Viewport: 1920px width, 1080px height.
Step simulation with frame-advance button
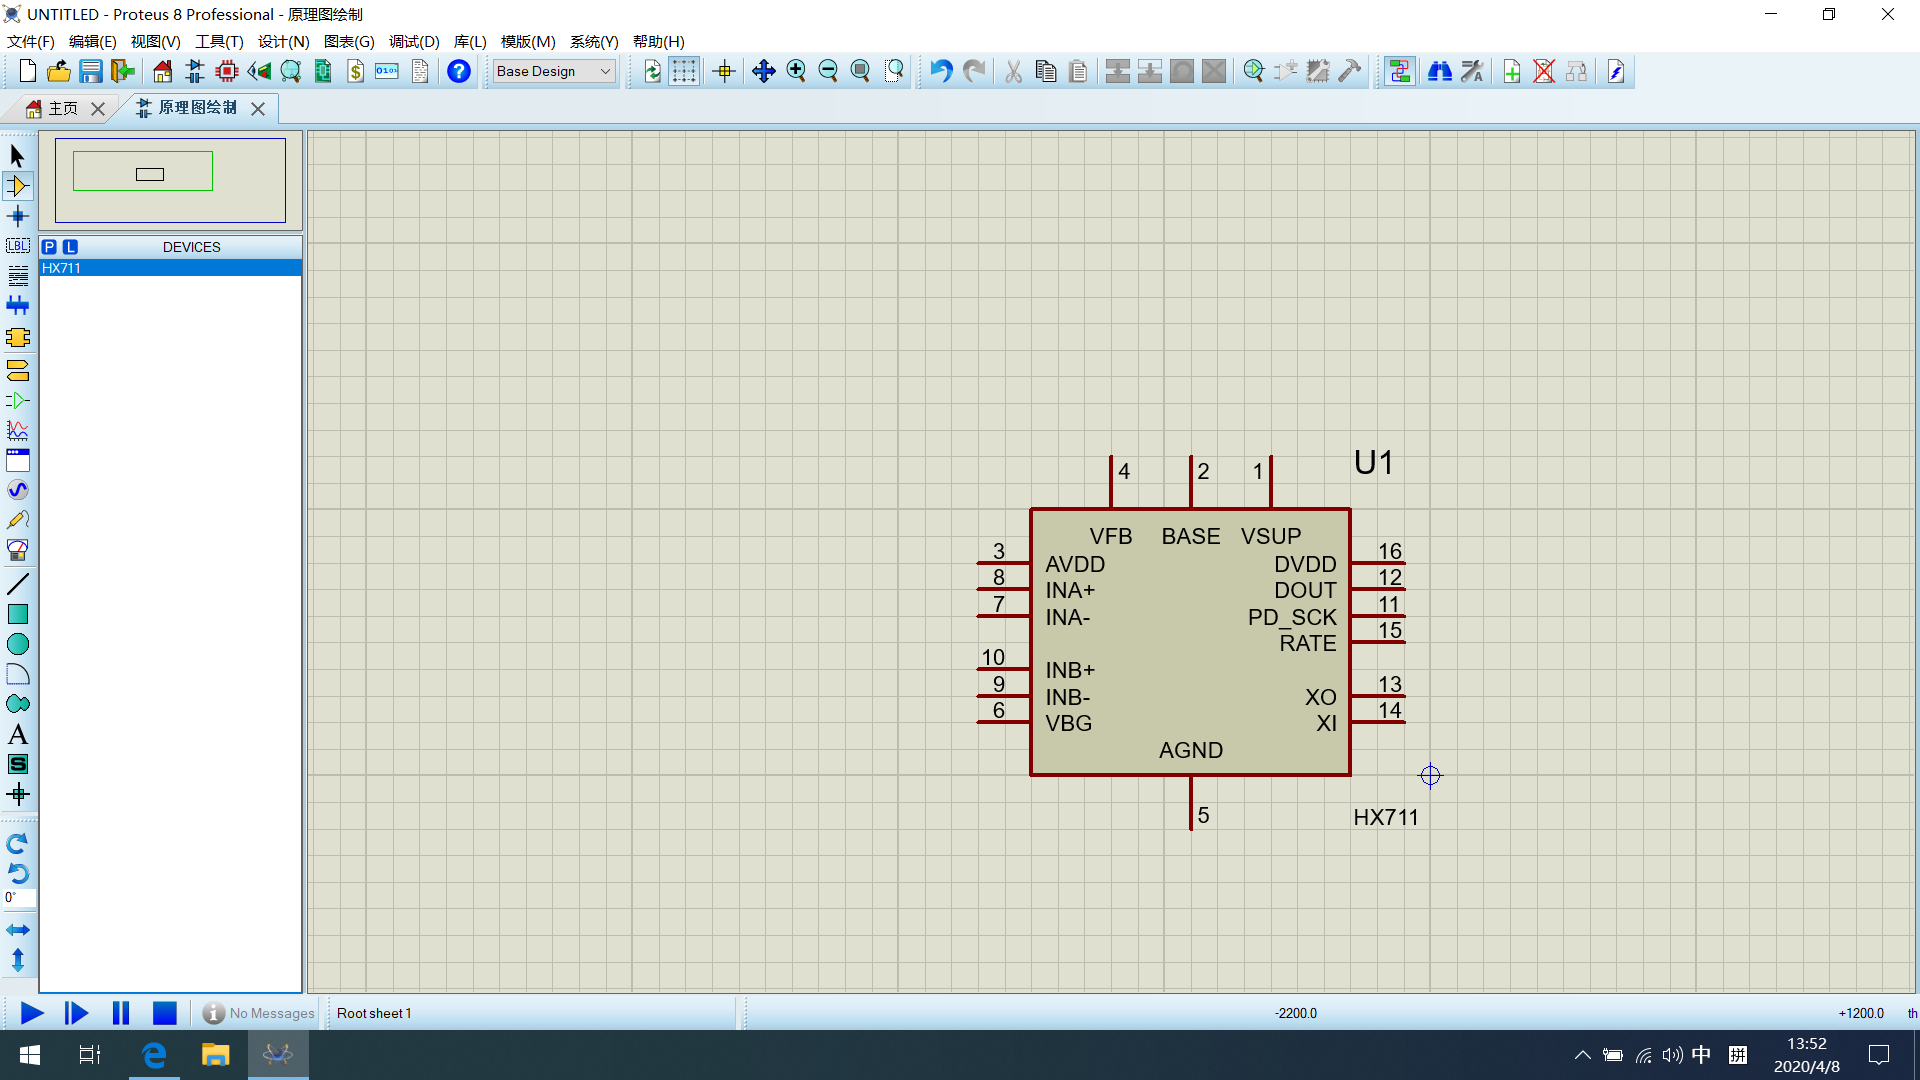(x=76, y=1013)
